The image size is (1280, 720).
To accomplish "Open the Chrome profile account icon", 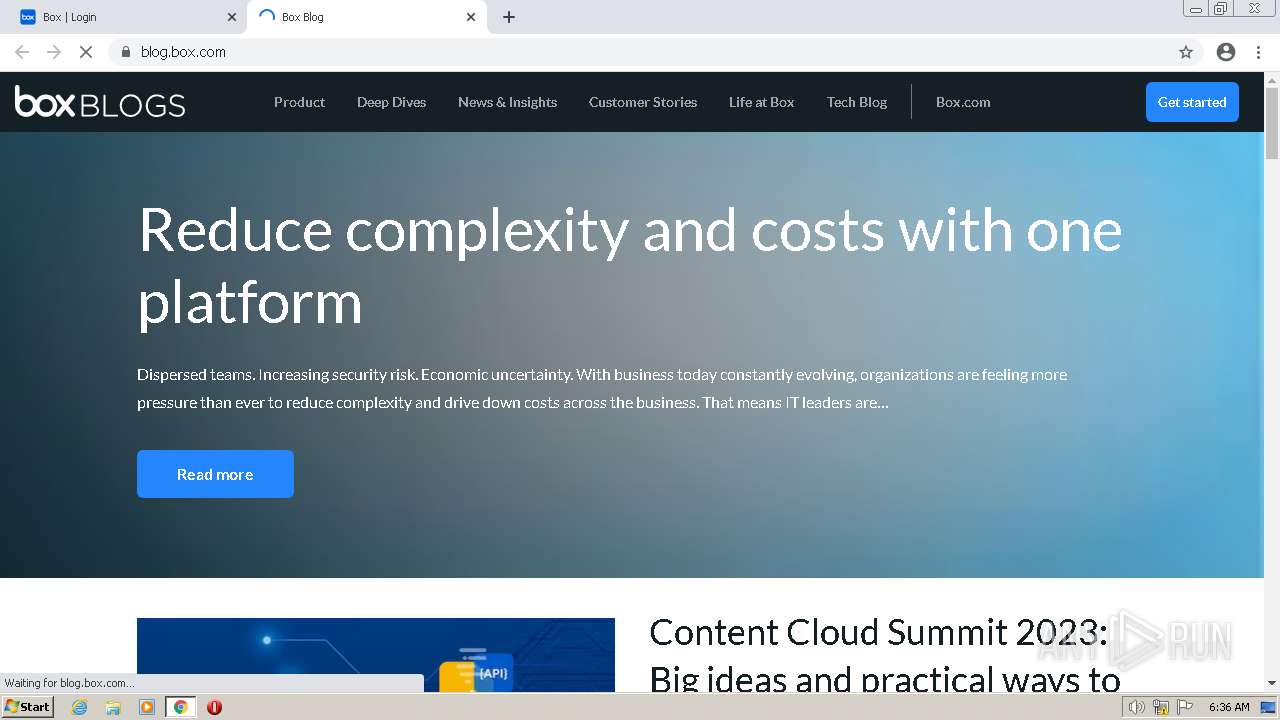I will pos(1226,52).
